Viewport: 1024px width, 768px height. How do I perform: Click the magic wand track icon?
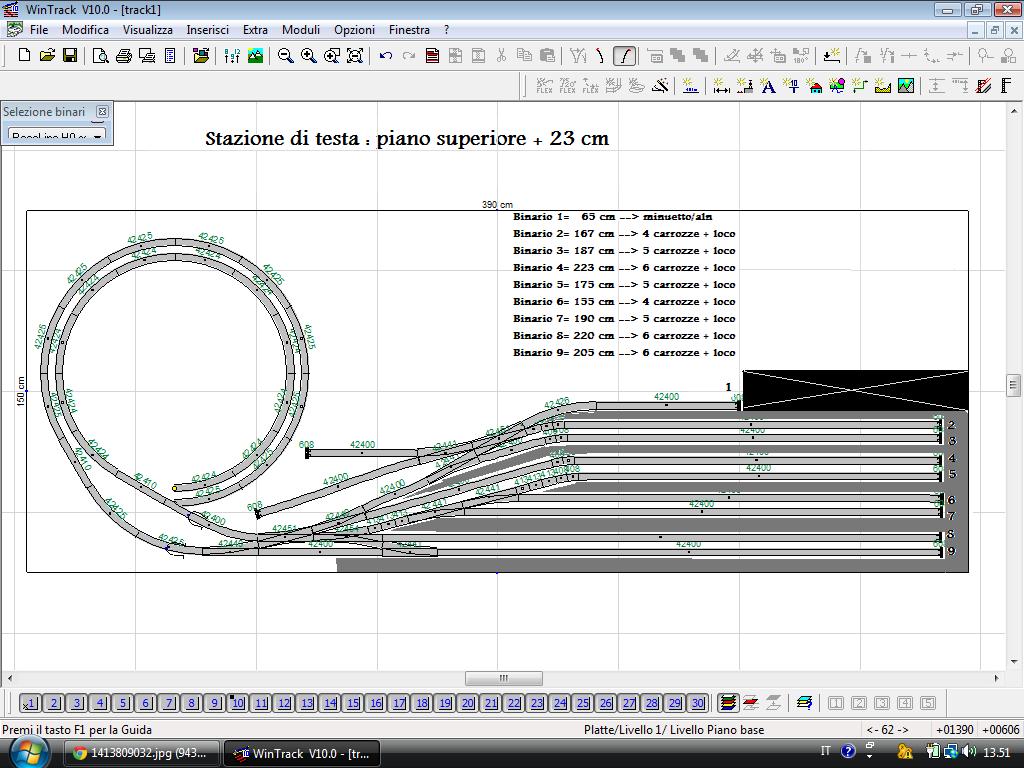[x=661, y=86]
